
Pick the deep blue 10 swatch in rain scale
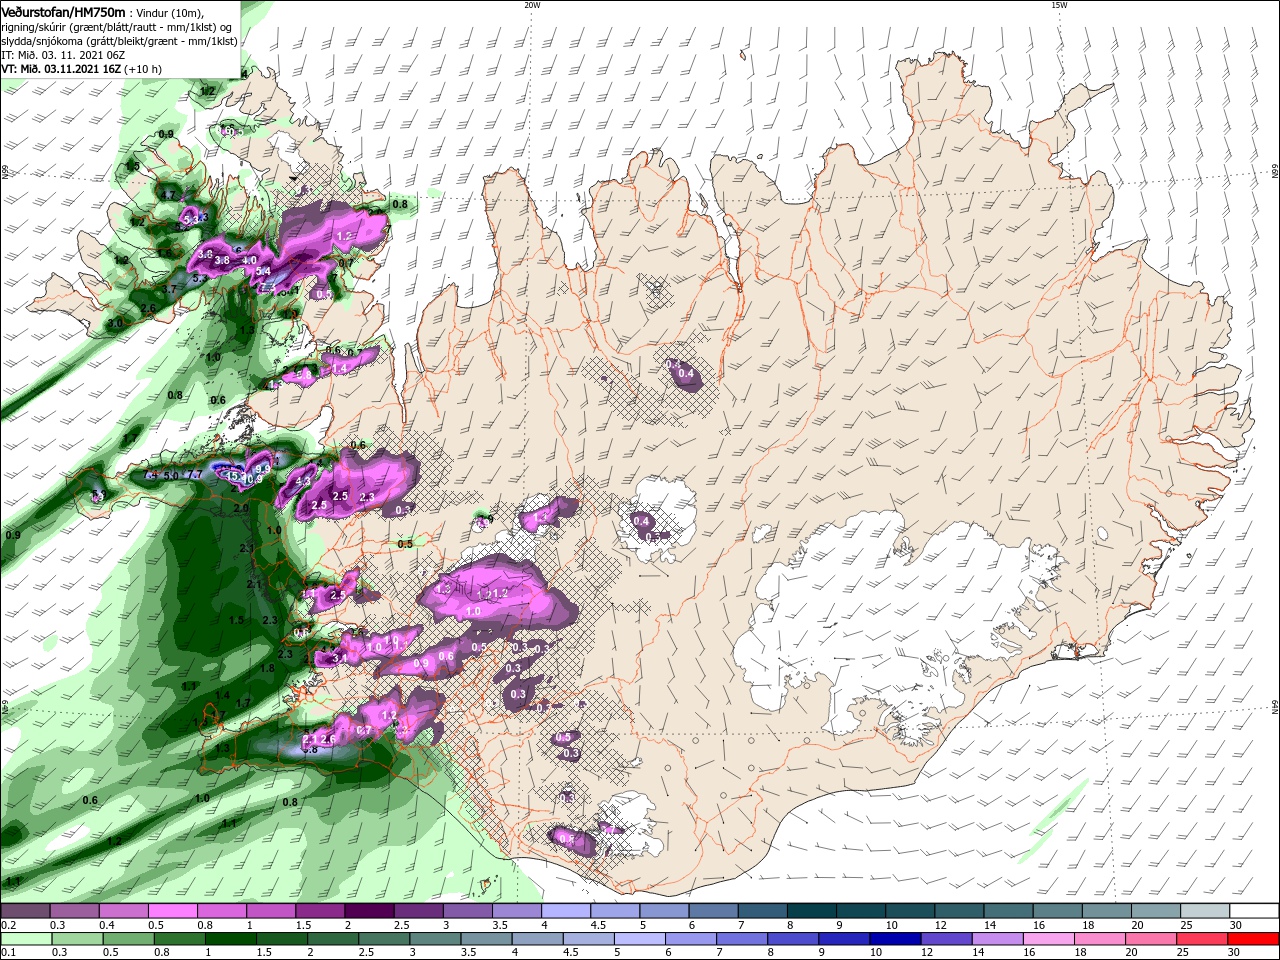pyautogui.click(x=896, y=939)
